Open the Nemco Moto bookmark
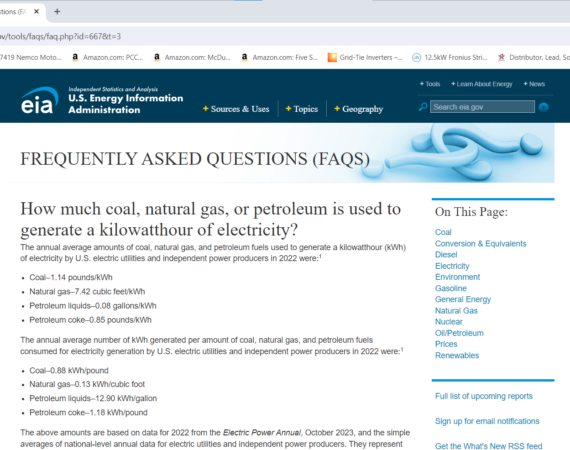This screenshot has width=570, height=450. click(31, 57)
